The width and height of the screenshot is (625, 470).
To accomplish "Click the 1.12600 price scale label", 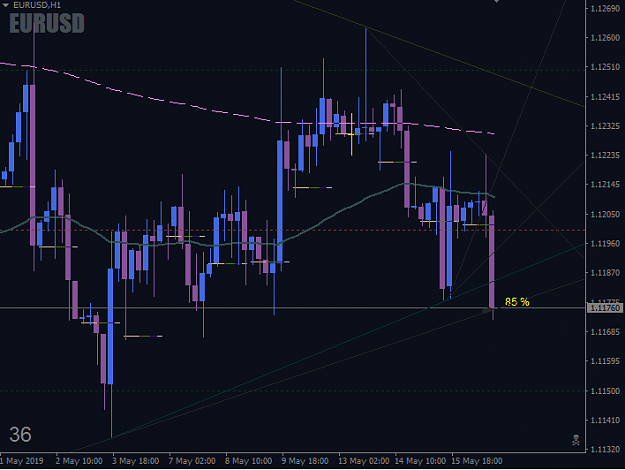I will [605, 37].
